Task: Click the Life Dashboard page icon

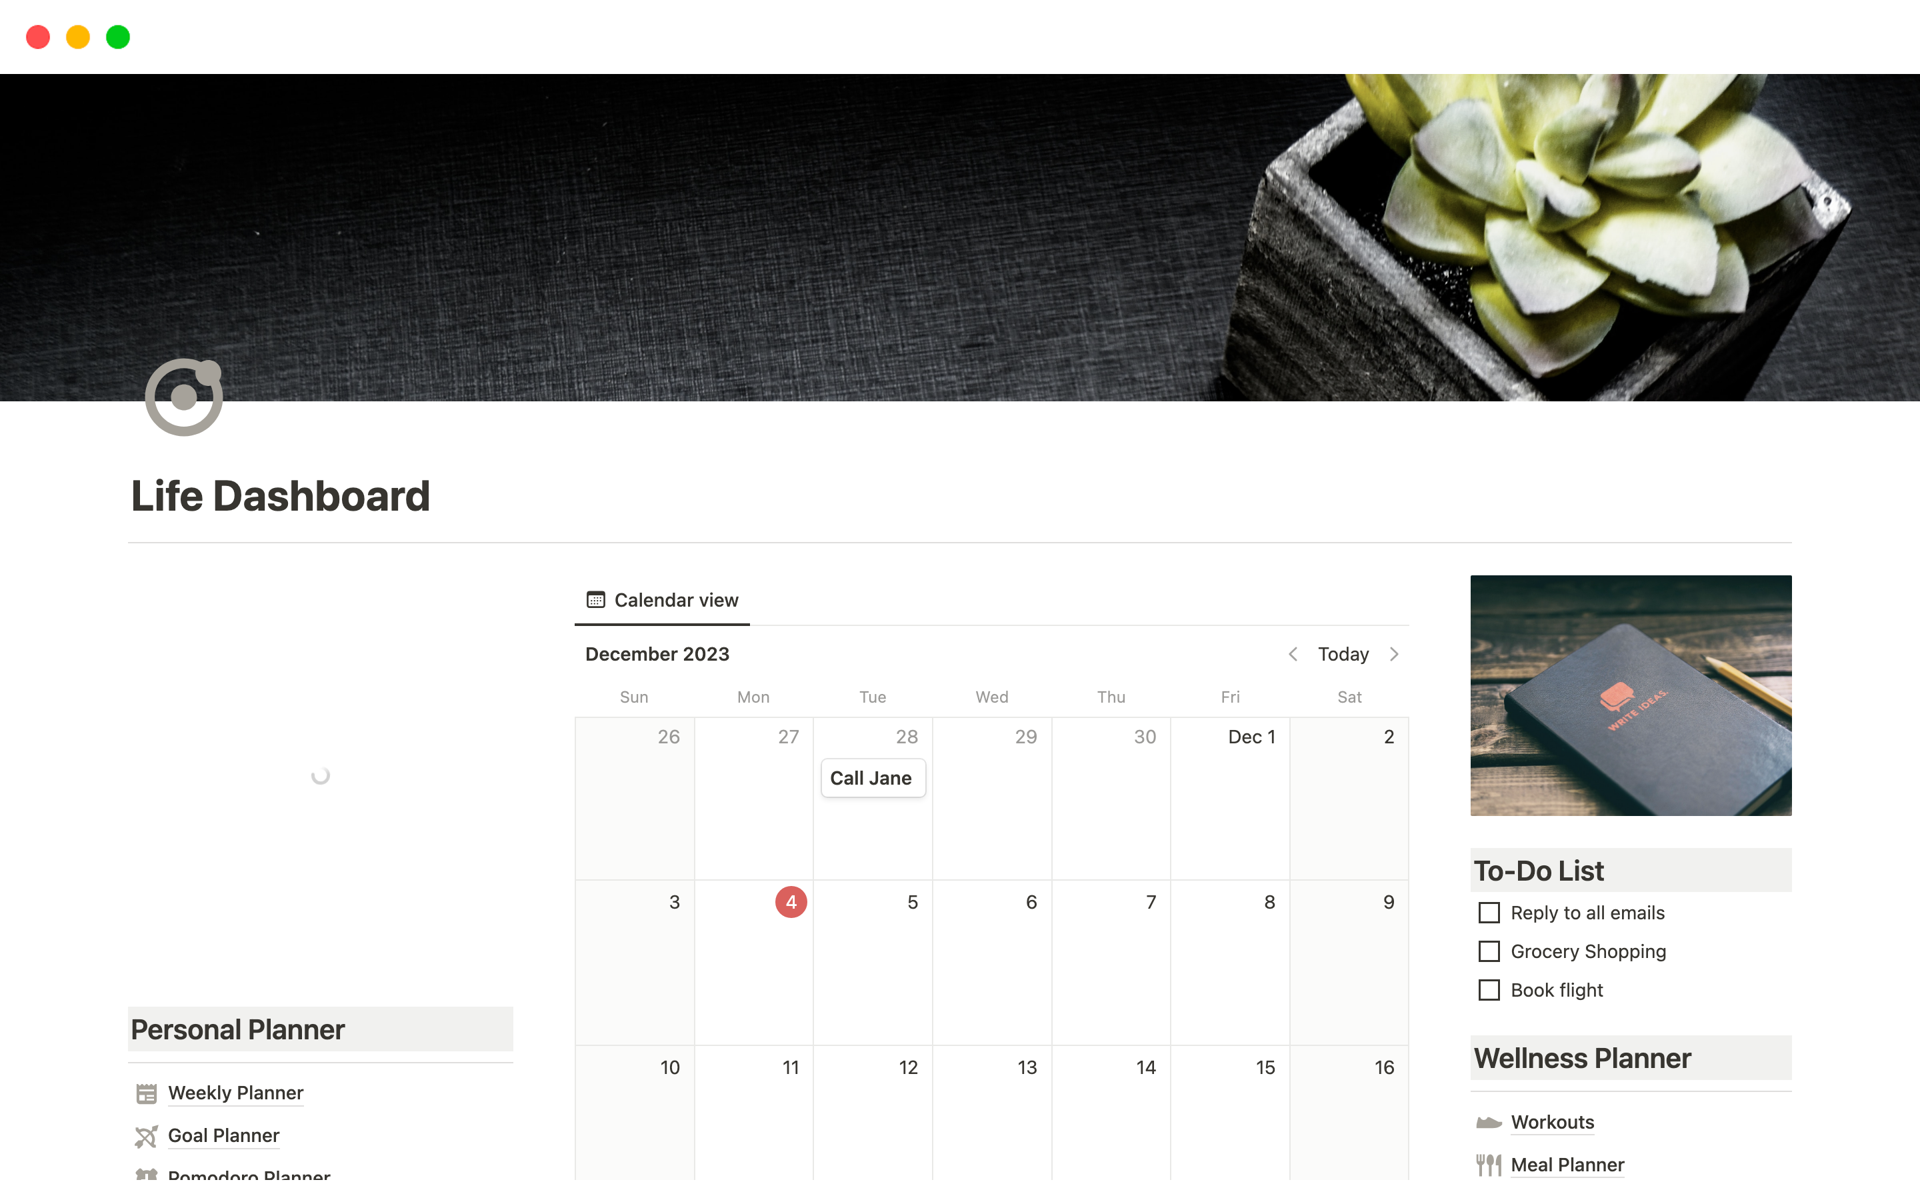Action: [185, 398]
